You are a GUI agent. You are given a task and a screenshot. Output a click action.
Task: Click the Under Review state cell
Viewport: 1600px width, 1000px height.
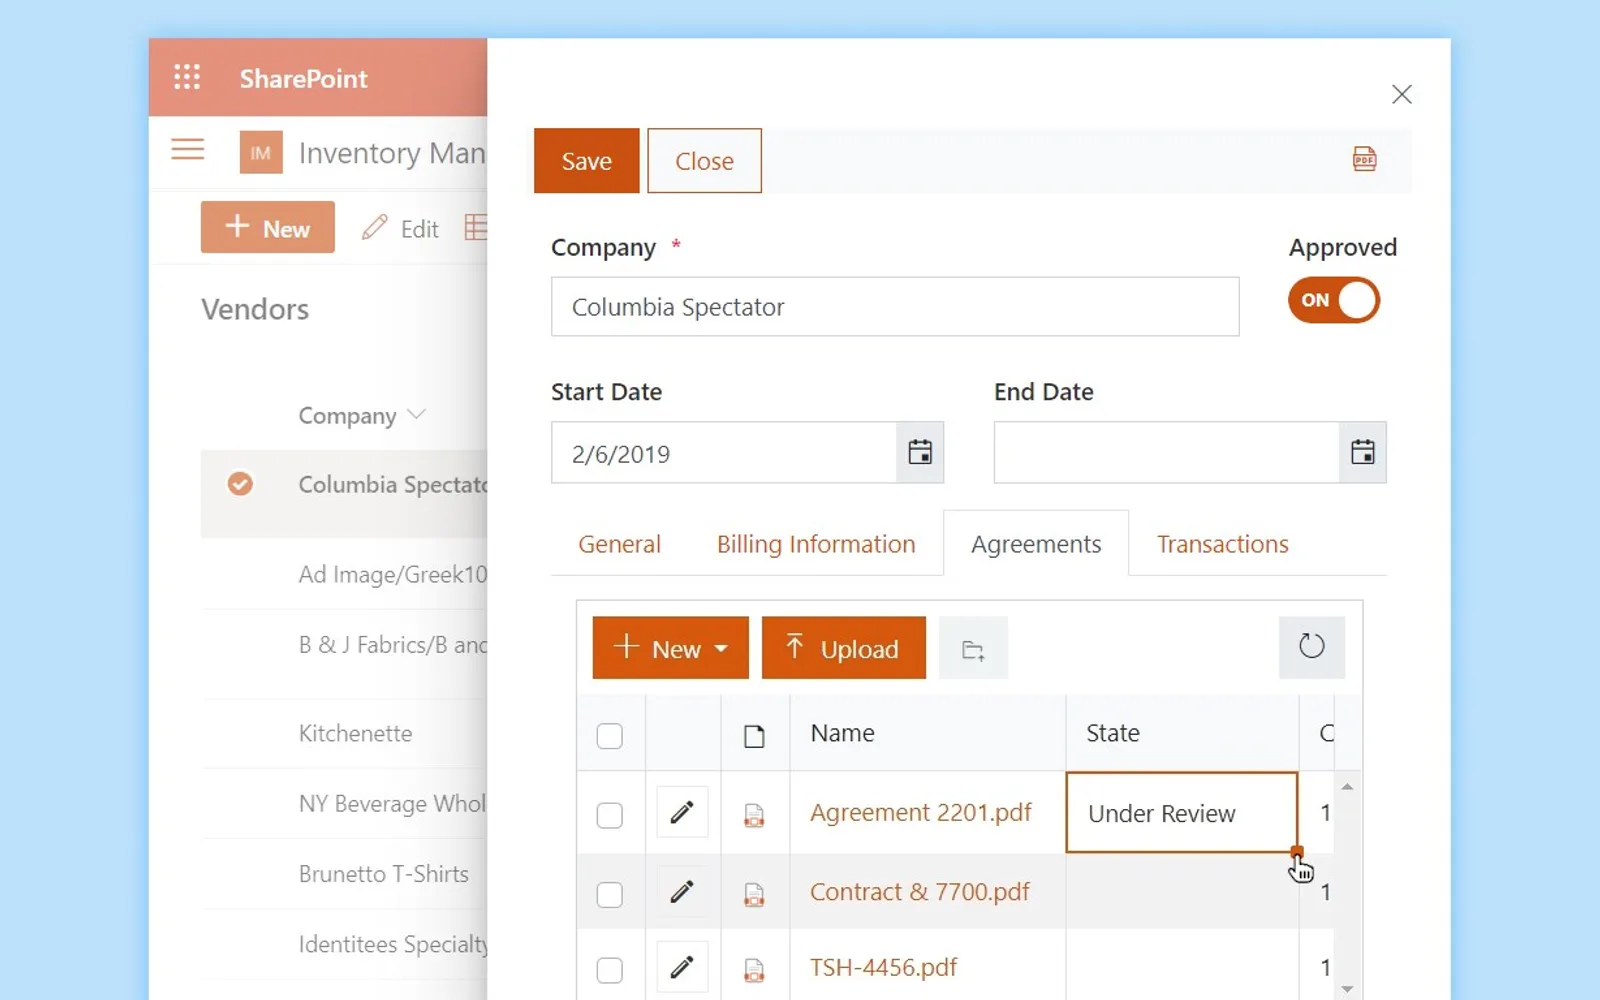(1182, 812)
